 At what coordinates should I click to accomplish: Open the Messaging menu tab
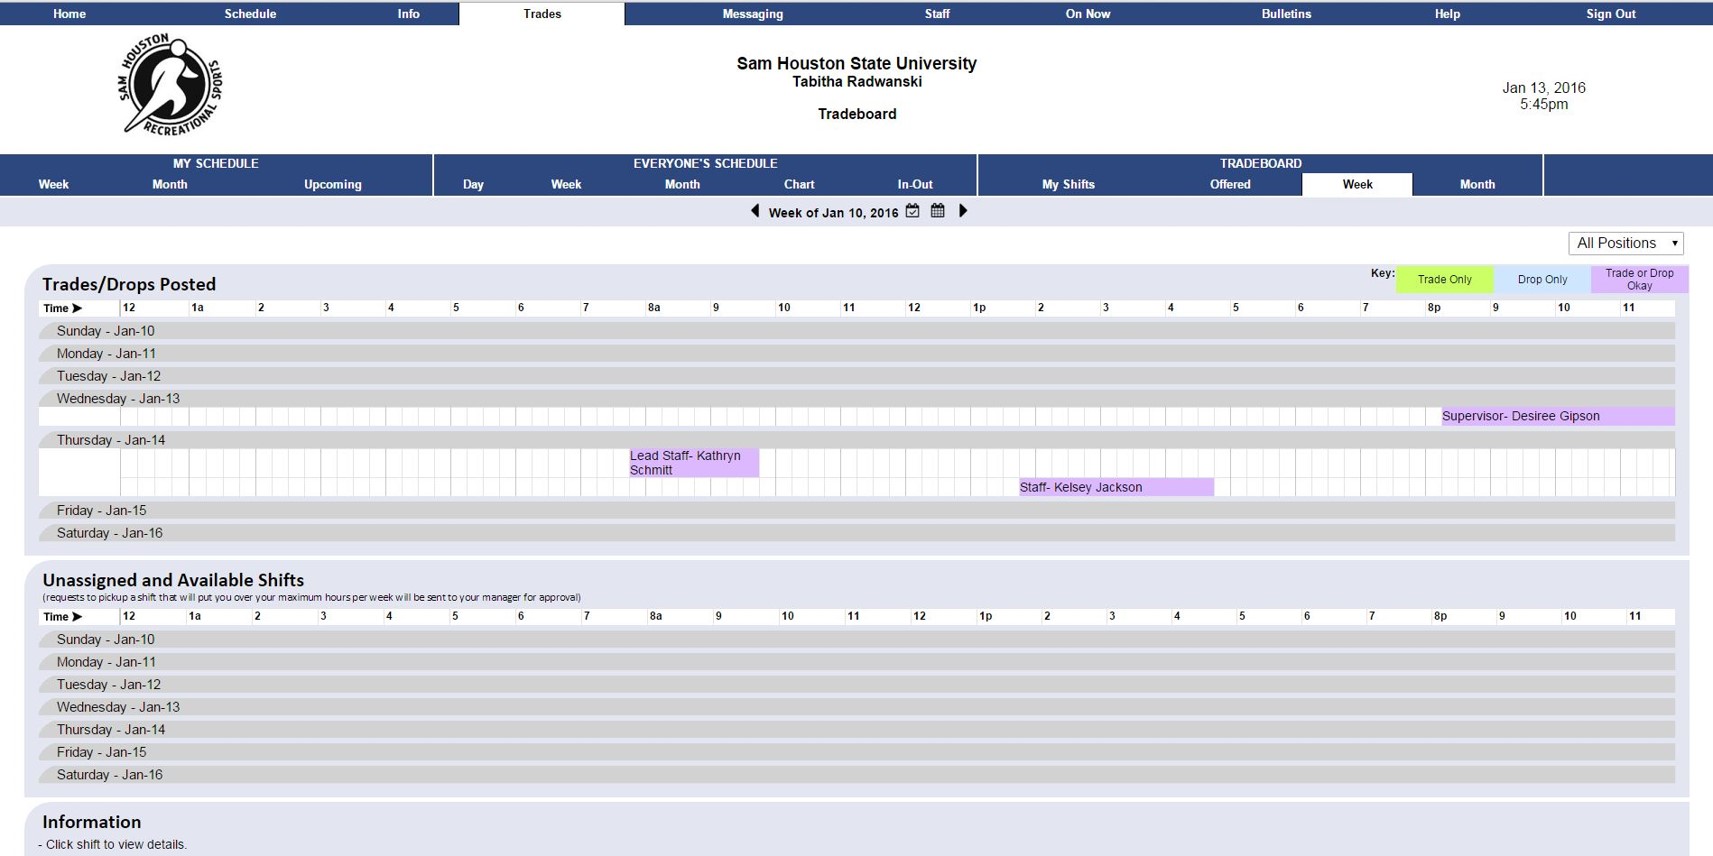(752, 14)
